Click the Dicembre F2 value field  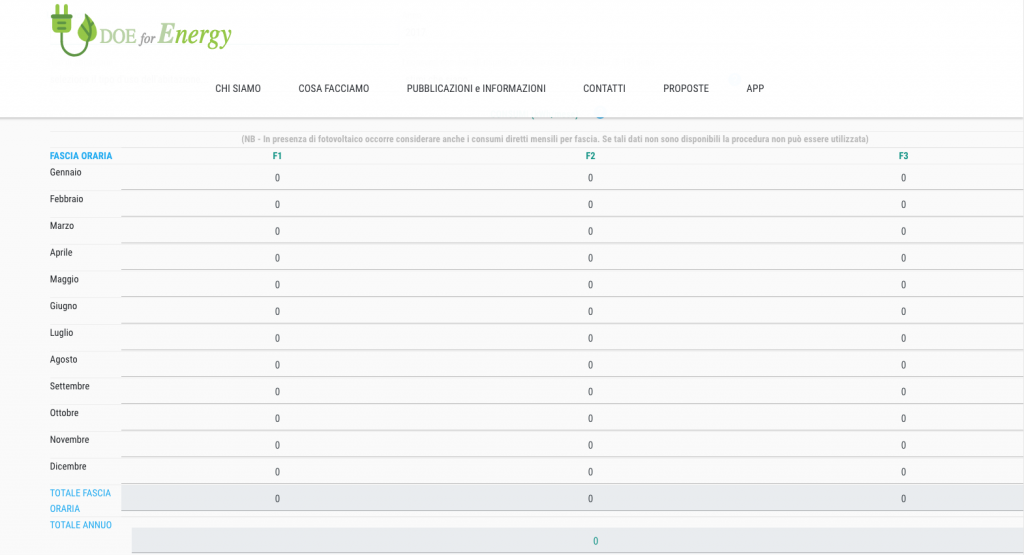tap(590, 472)
